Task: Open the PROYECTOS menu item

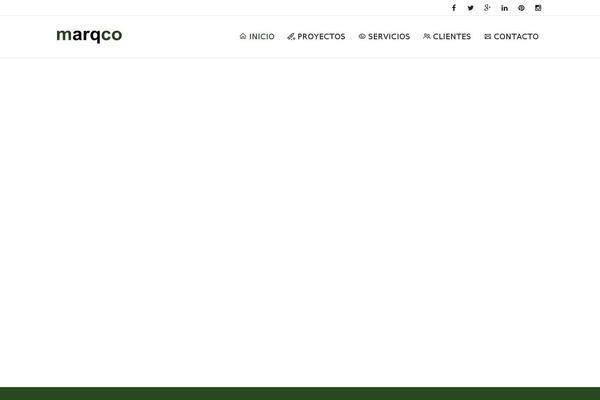Action: point(316,36)
